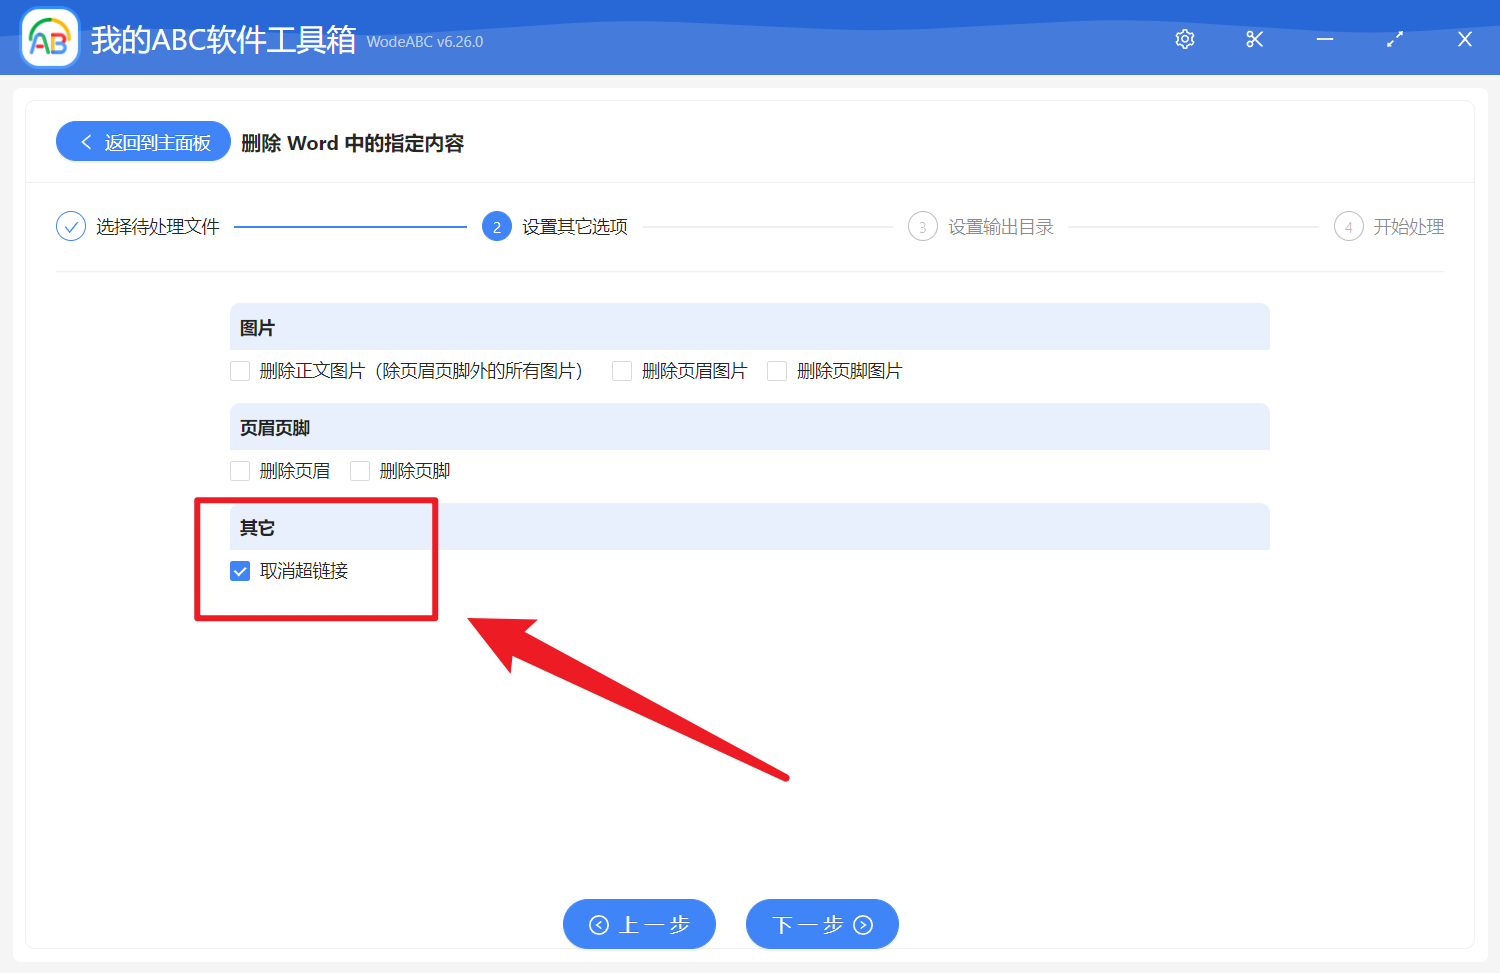This screenshot has width=1500, height=973.
Task: Select the 选择待处理文件 step label
Action: 156,226
